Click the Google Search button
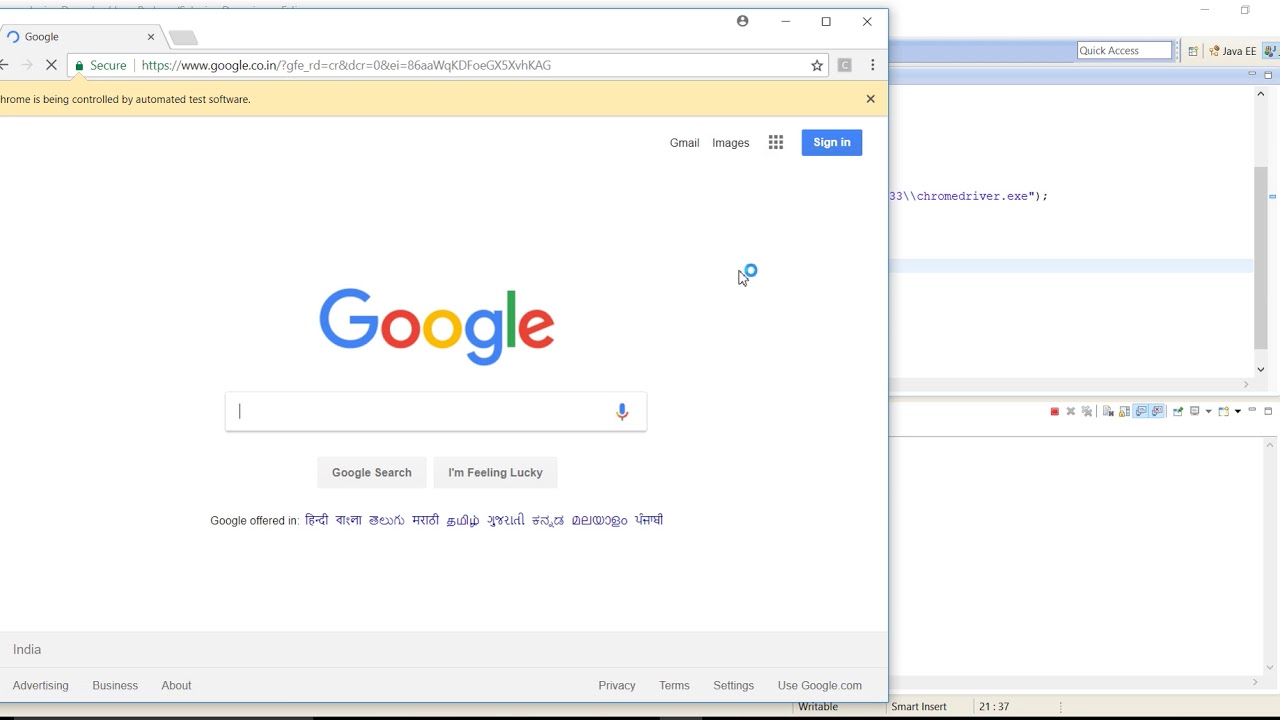The height and width of the screenshot is (720, 1280). tap(372, 472)
